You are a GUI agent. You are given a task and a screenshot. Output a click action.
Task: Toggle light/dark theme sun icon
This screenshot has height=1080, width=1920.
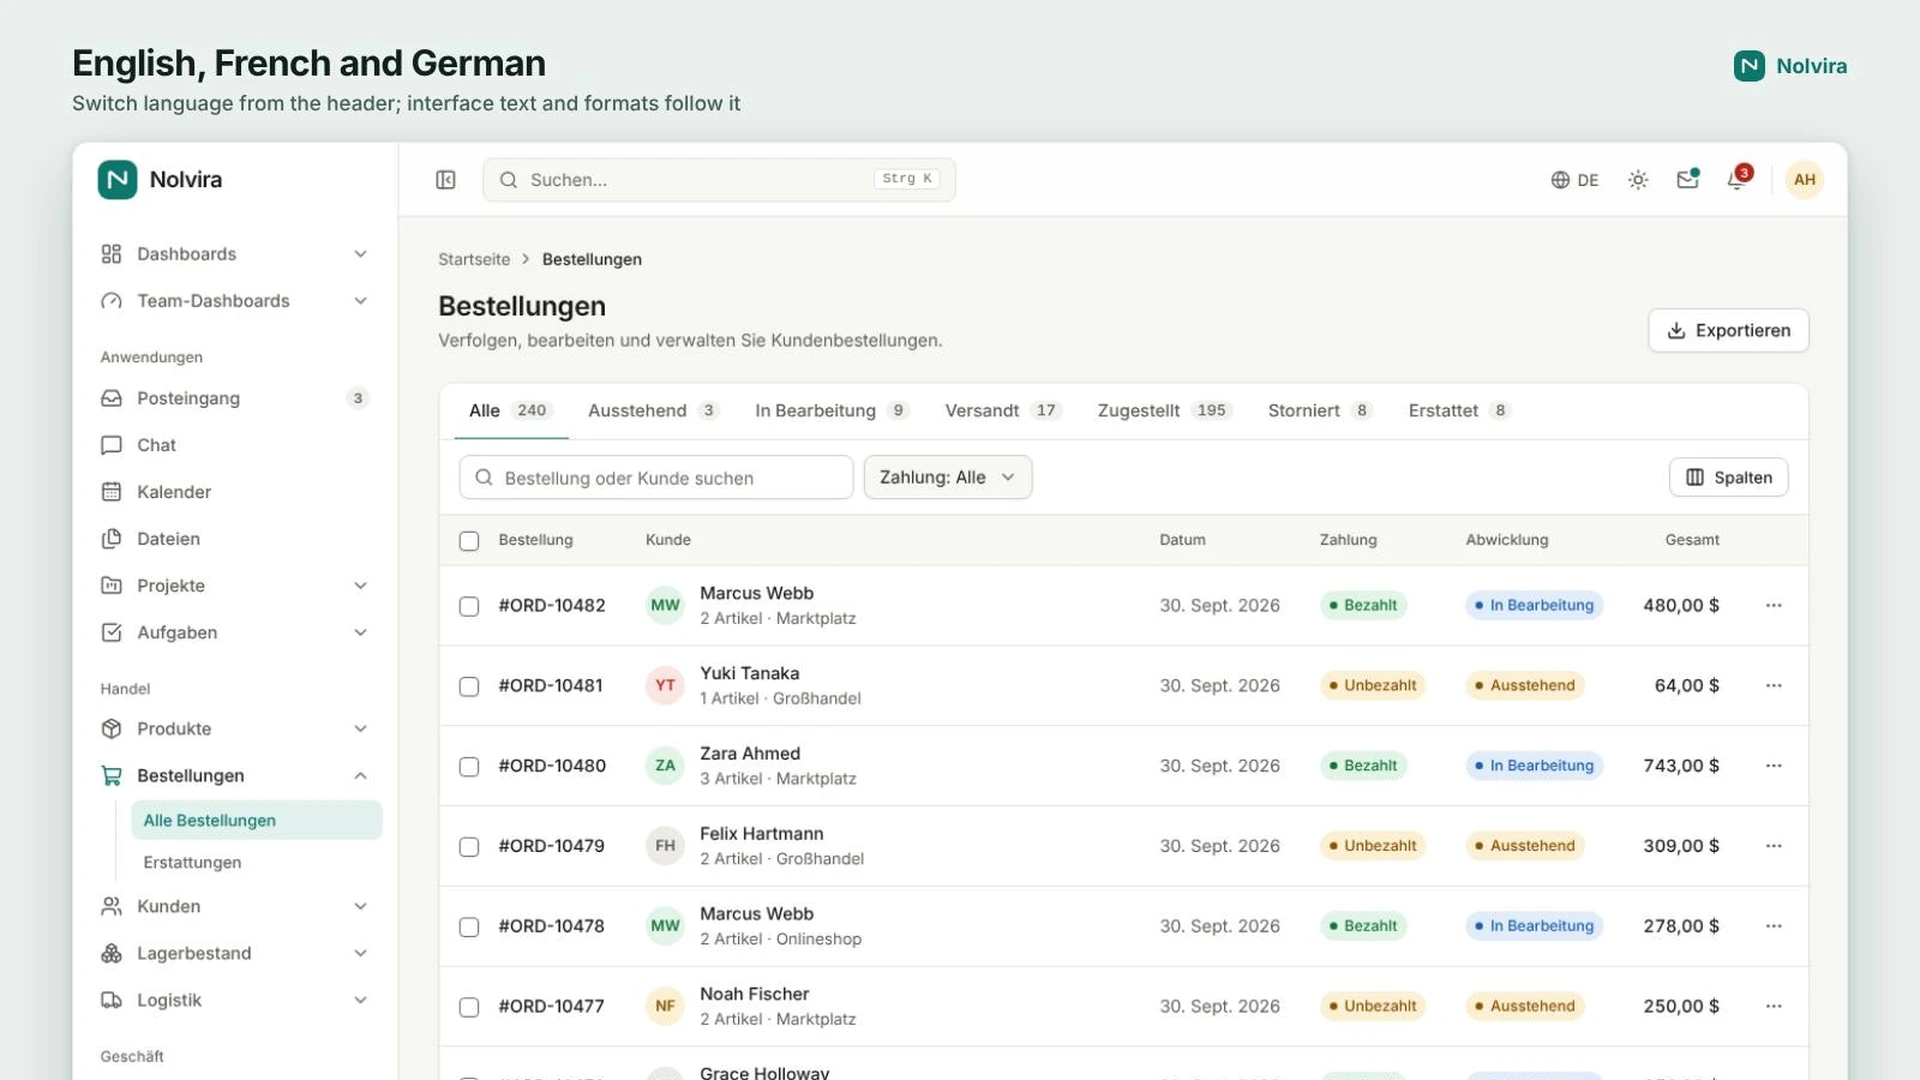(x=1638, y=180)
